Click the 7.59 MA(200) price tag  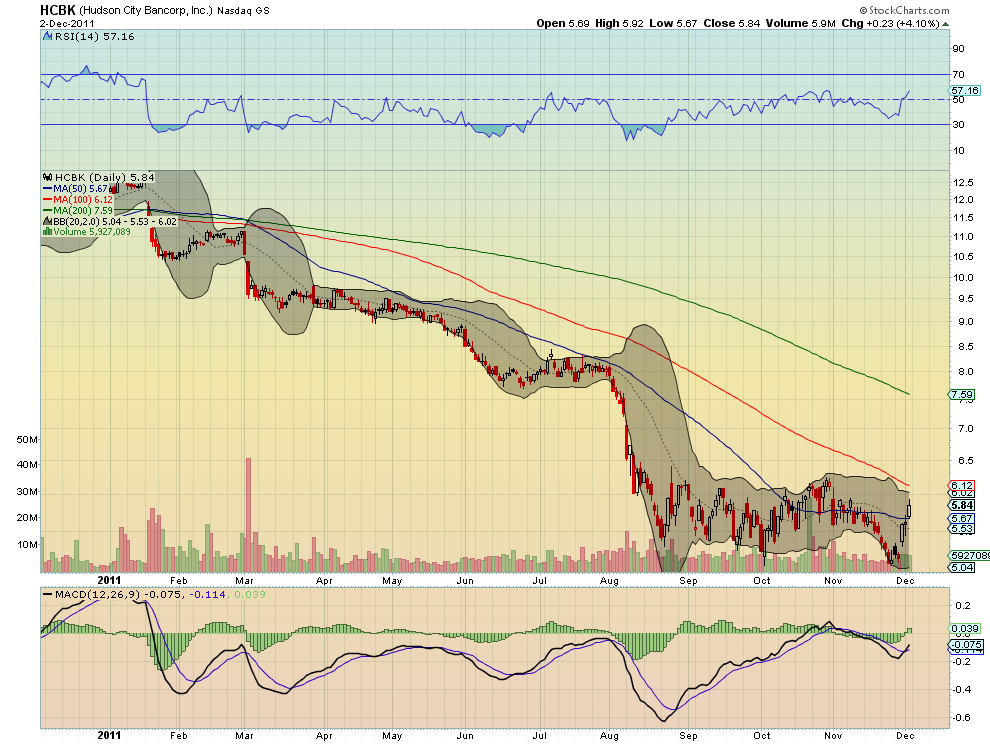pos(962,395)
